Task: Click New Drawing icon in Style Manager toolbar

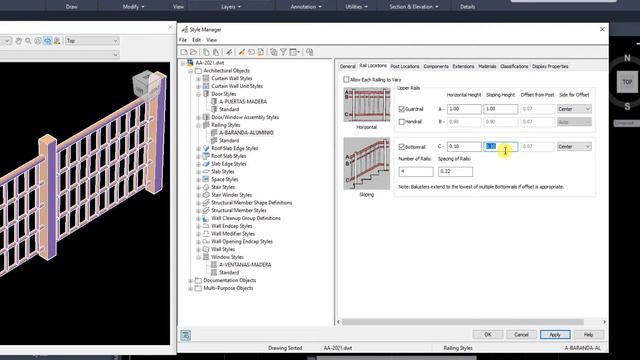Action: pyautogui.click(x=184, y=52)
